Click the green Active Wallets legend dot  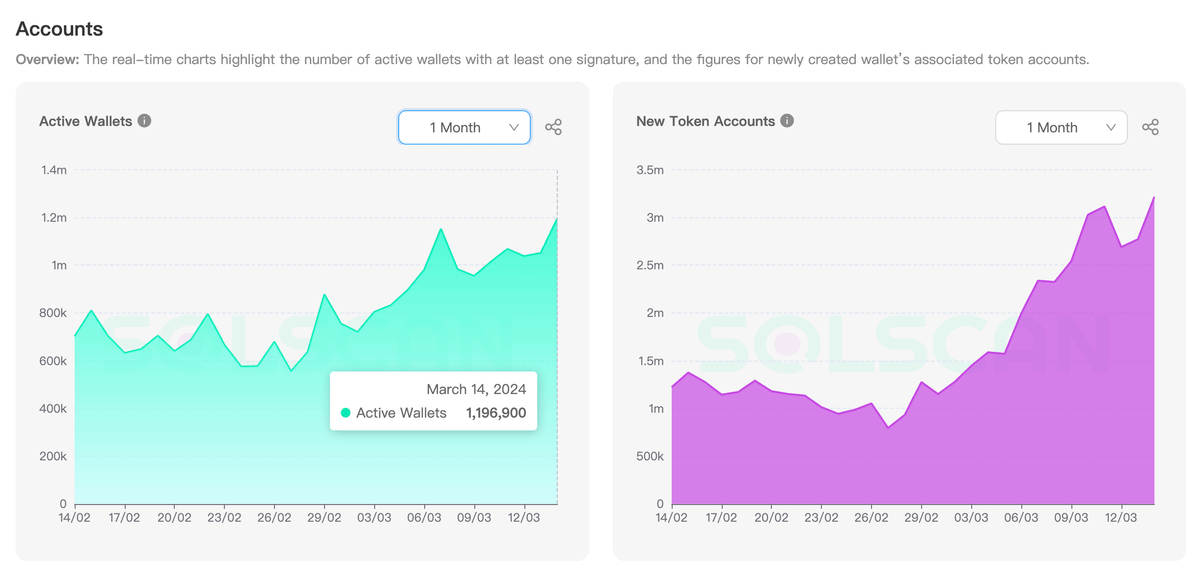tap(346, 413)
